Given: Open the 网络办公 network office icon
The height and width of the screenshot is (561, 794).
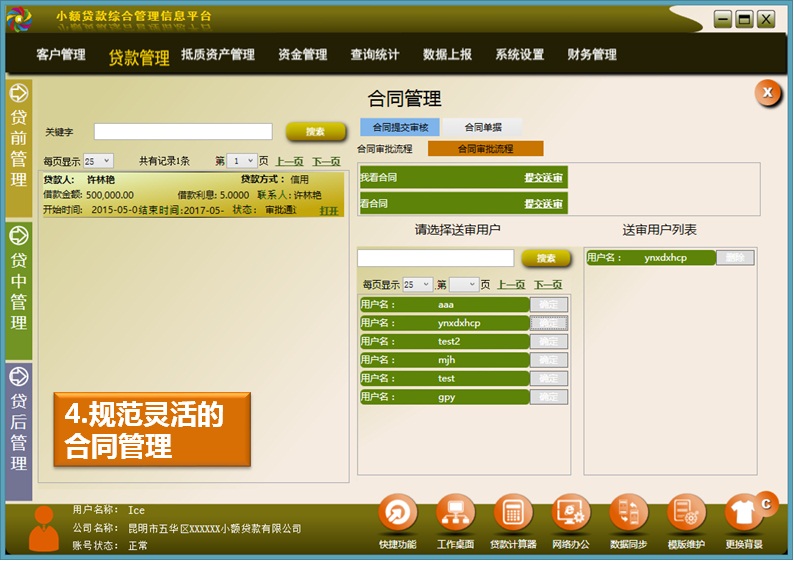Looking at the screenshot, I should 571,514.
